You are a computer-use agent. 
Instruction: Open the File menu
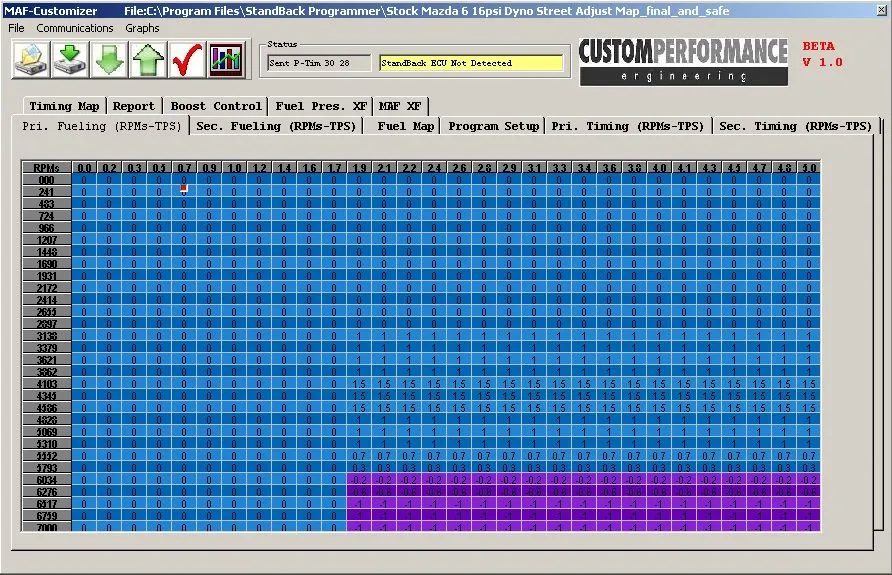coord(16,28)
